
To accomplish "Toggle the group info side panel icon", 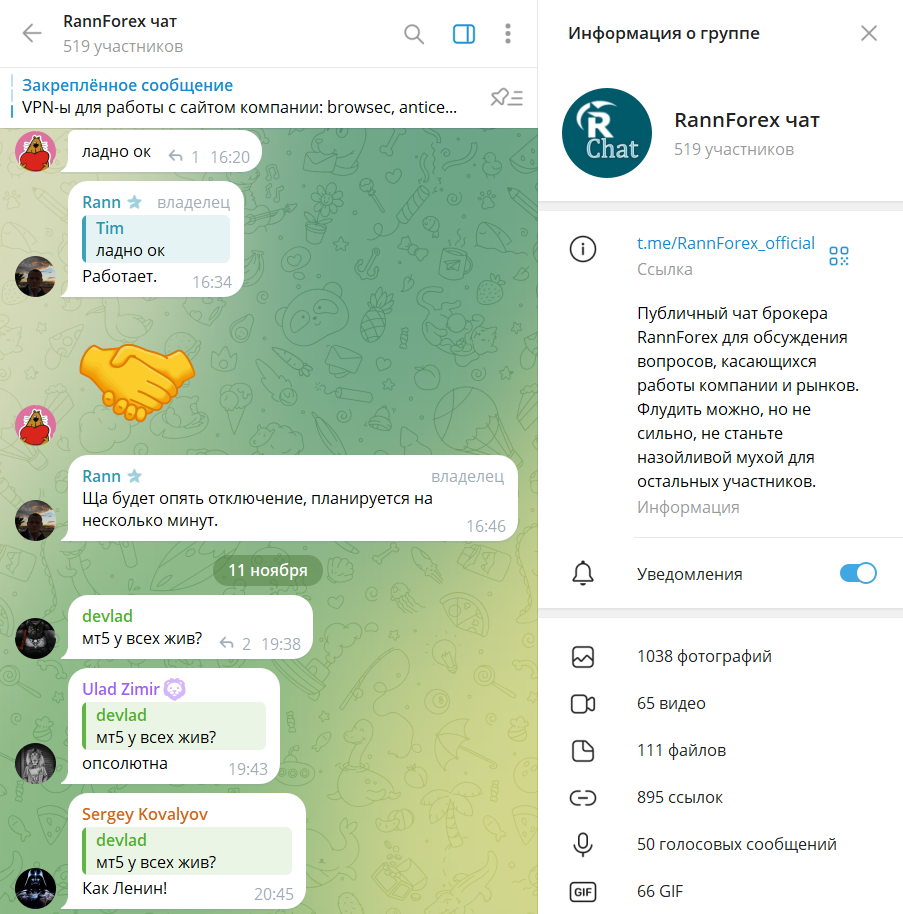I will [464, 34].
